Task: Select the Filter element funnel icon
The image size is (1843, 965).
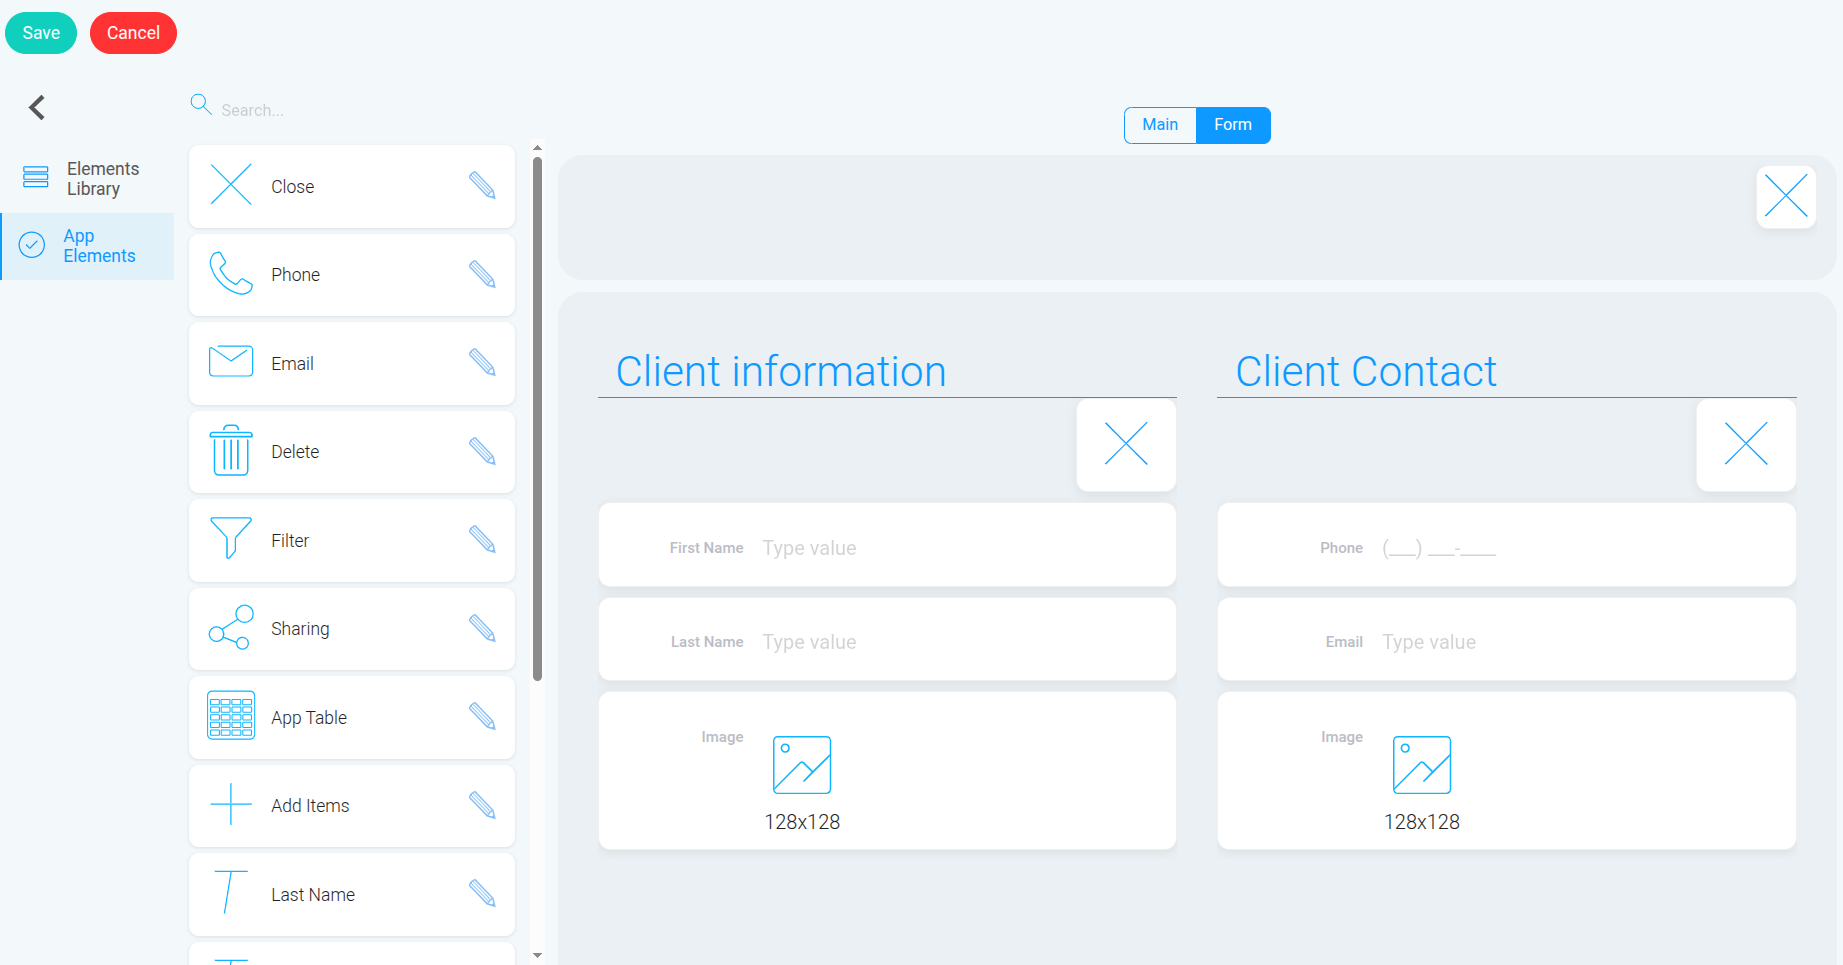Action: pyautogui.click(x=231, y=538)
